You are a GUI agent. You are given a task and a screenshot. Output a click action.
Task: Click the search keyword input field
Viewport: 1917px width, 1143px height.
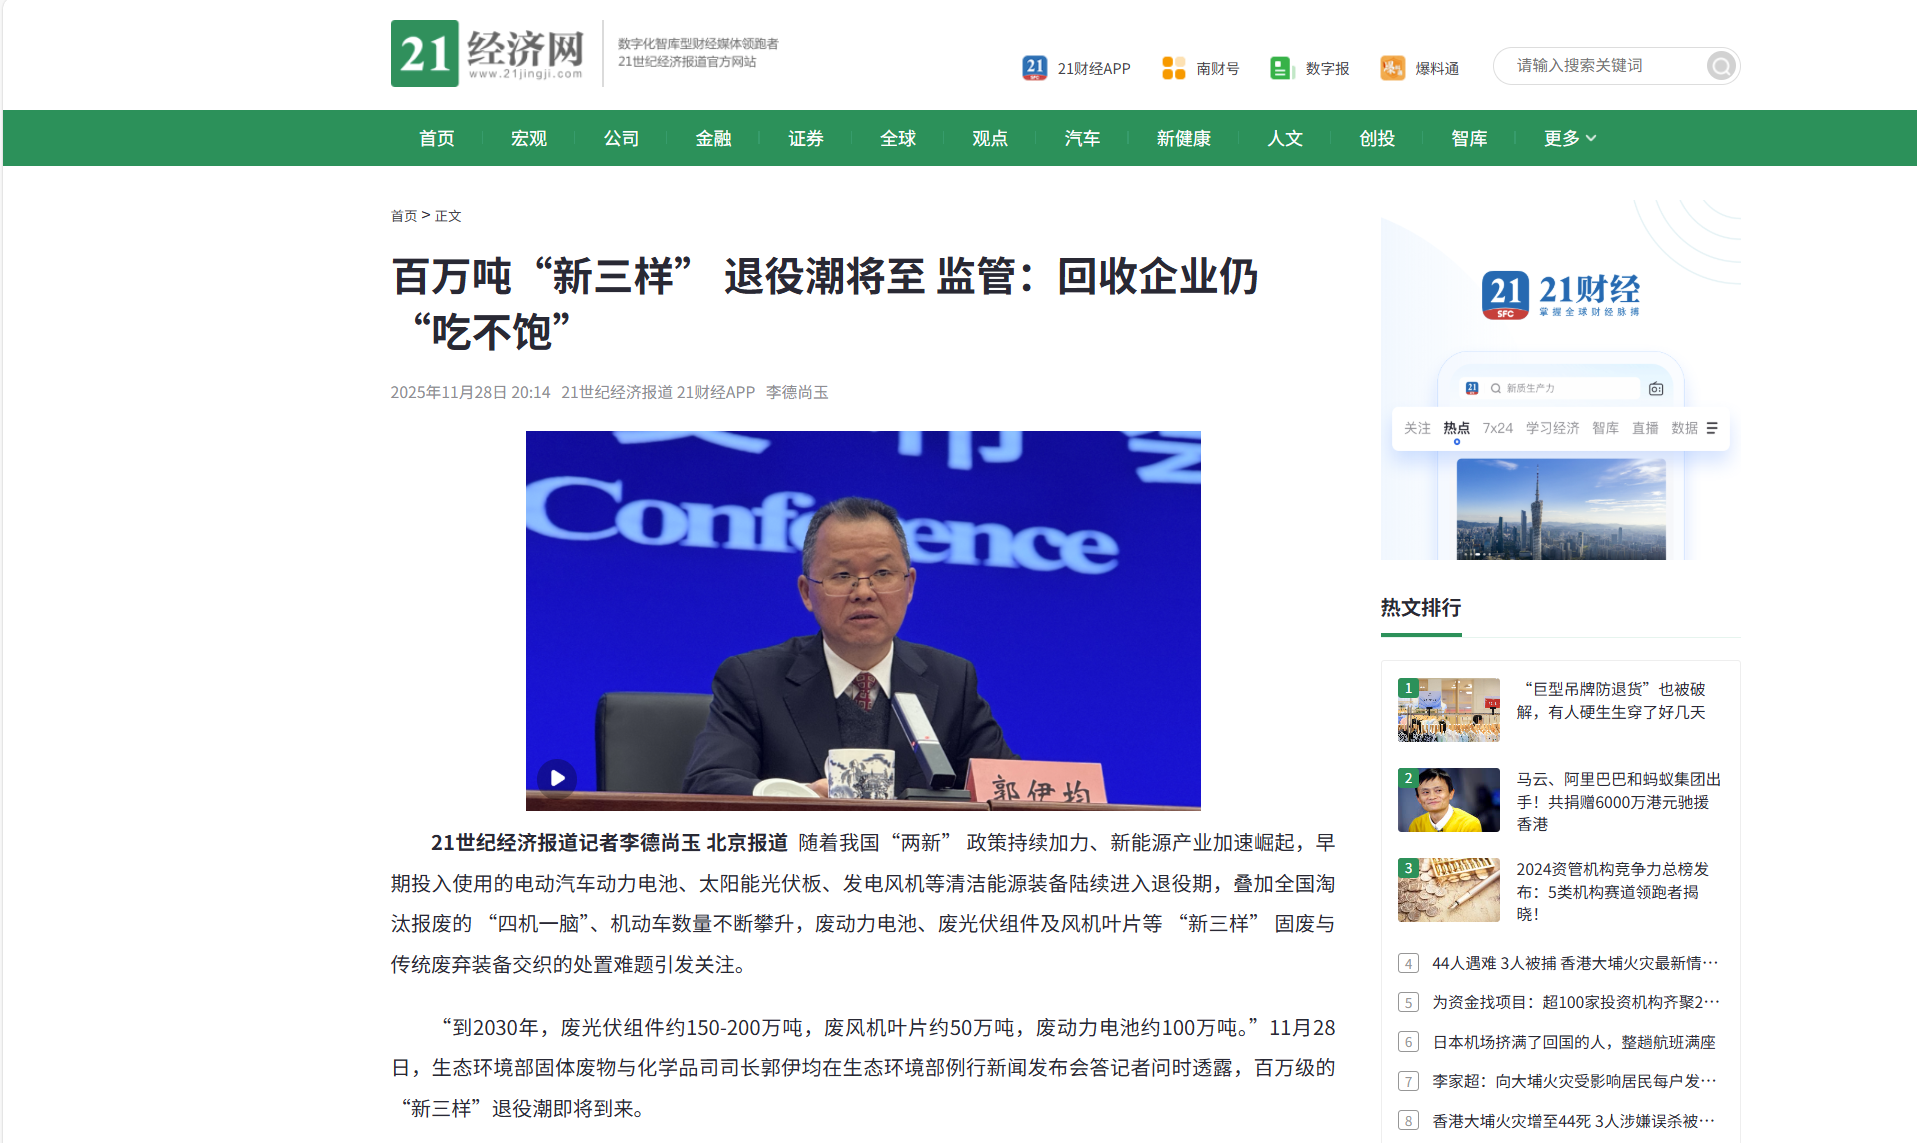click(1600, 66)
